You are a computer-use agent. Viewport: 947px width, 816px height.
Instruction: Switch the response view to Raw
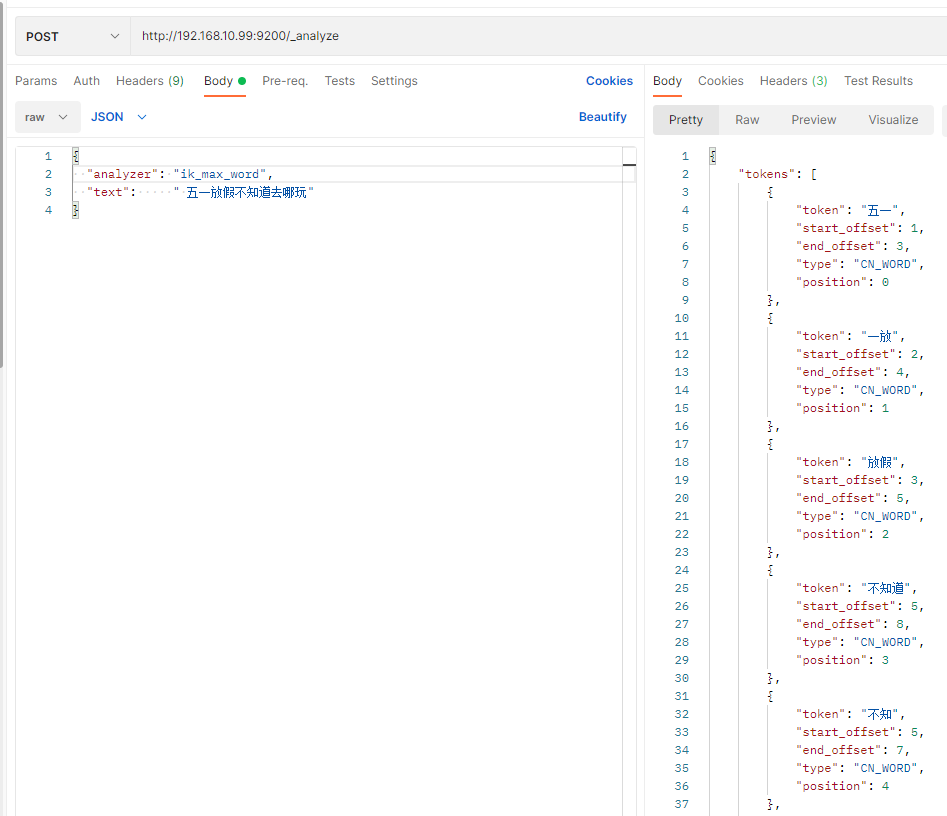[747, 120]
